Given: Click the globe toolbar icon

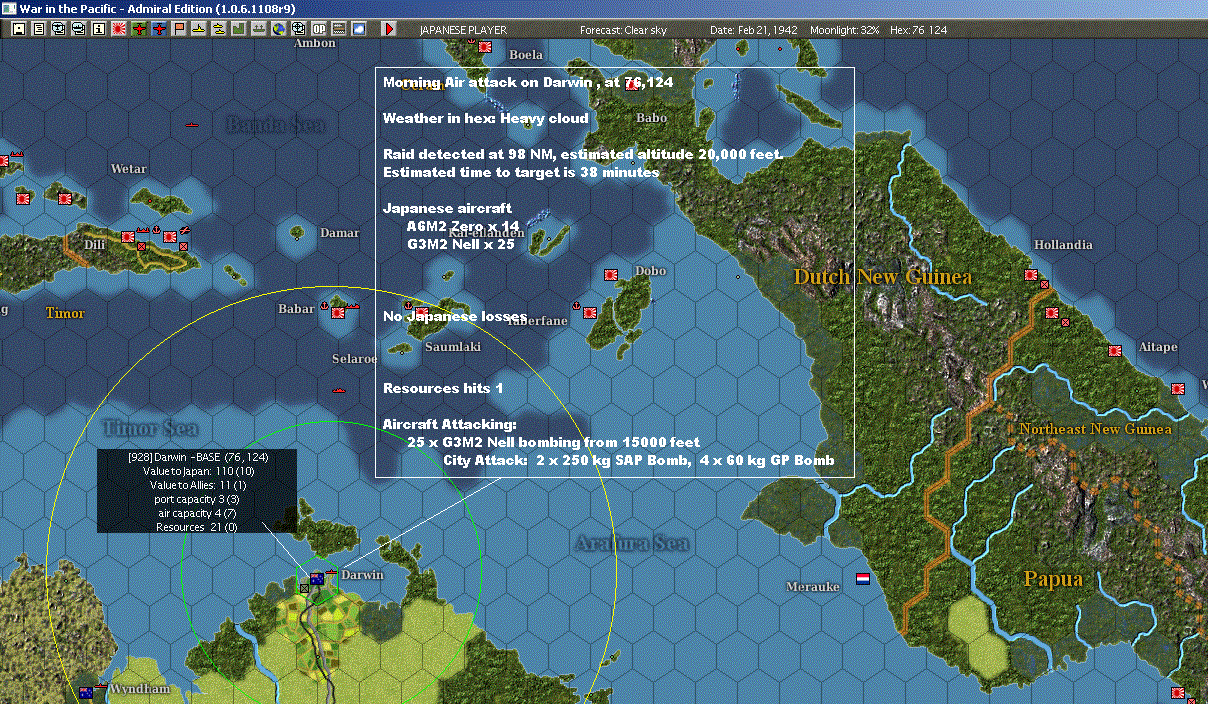Looking at the screenshot, I should (x=277, y=29).
